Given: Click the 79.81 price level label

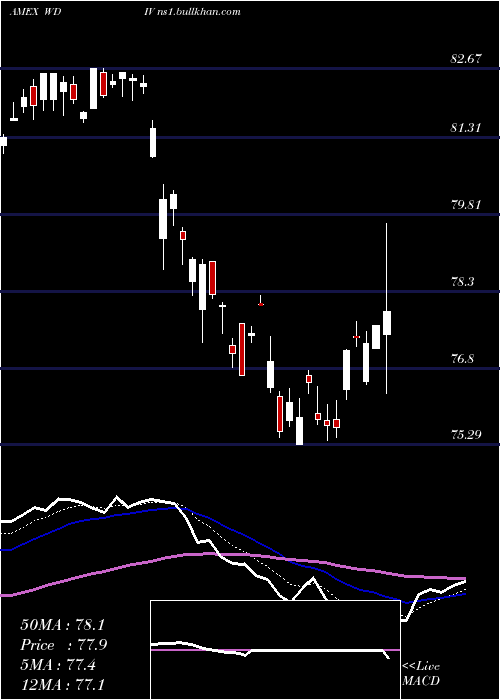Looking at the screenshot, I should click(466, 205).
